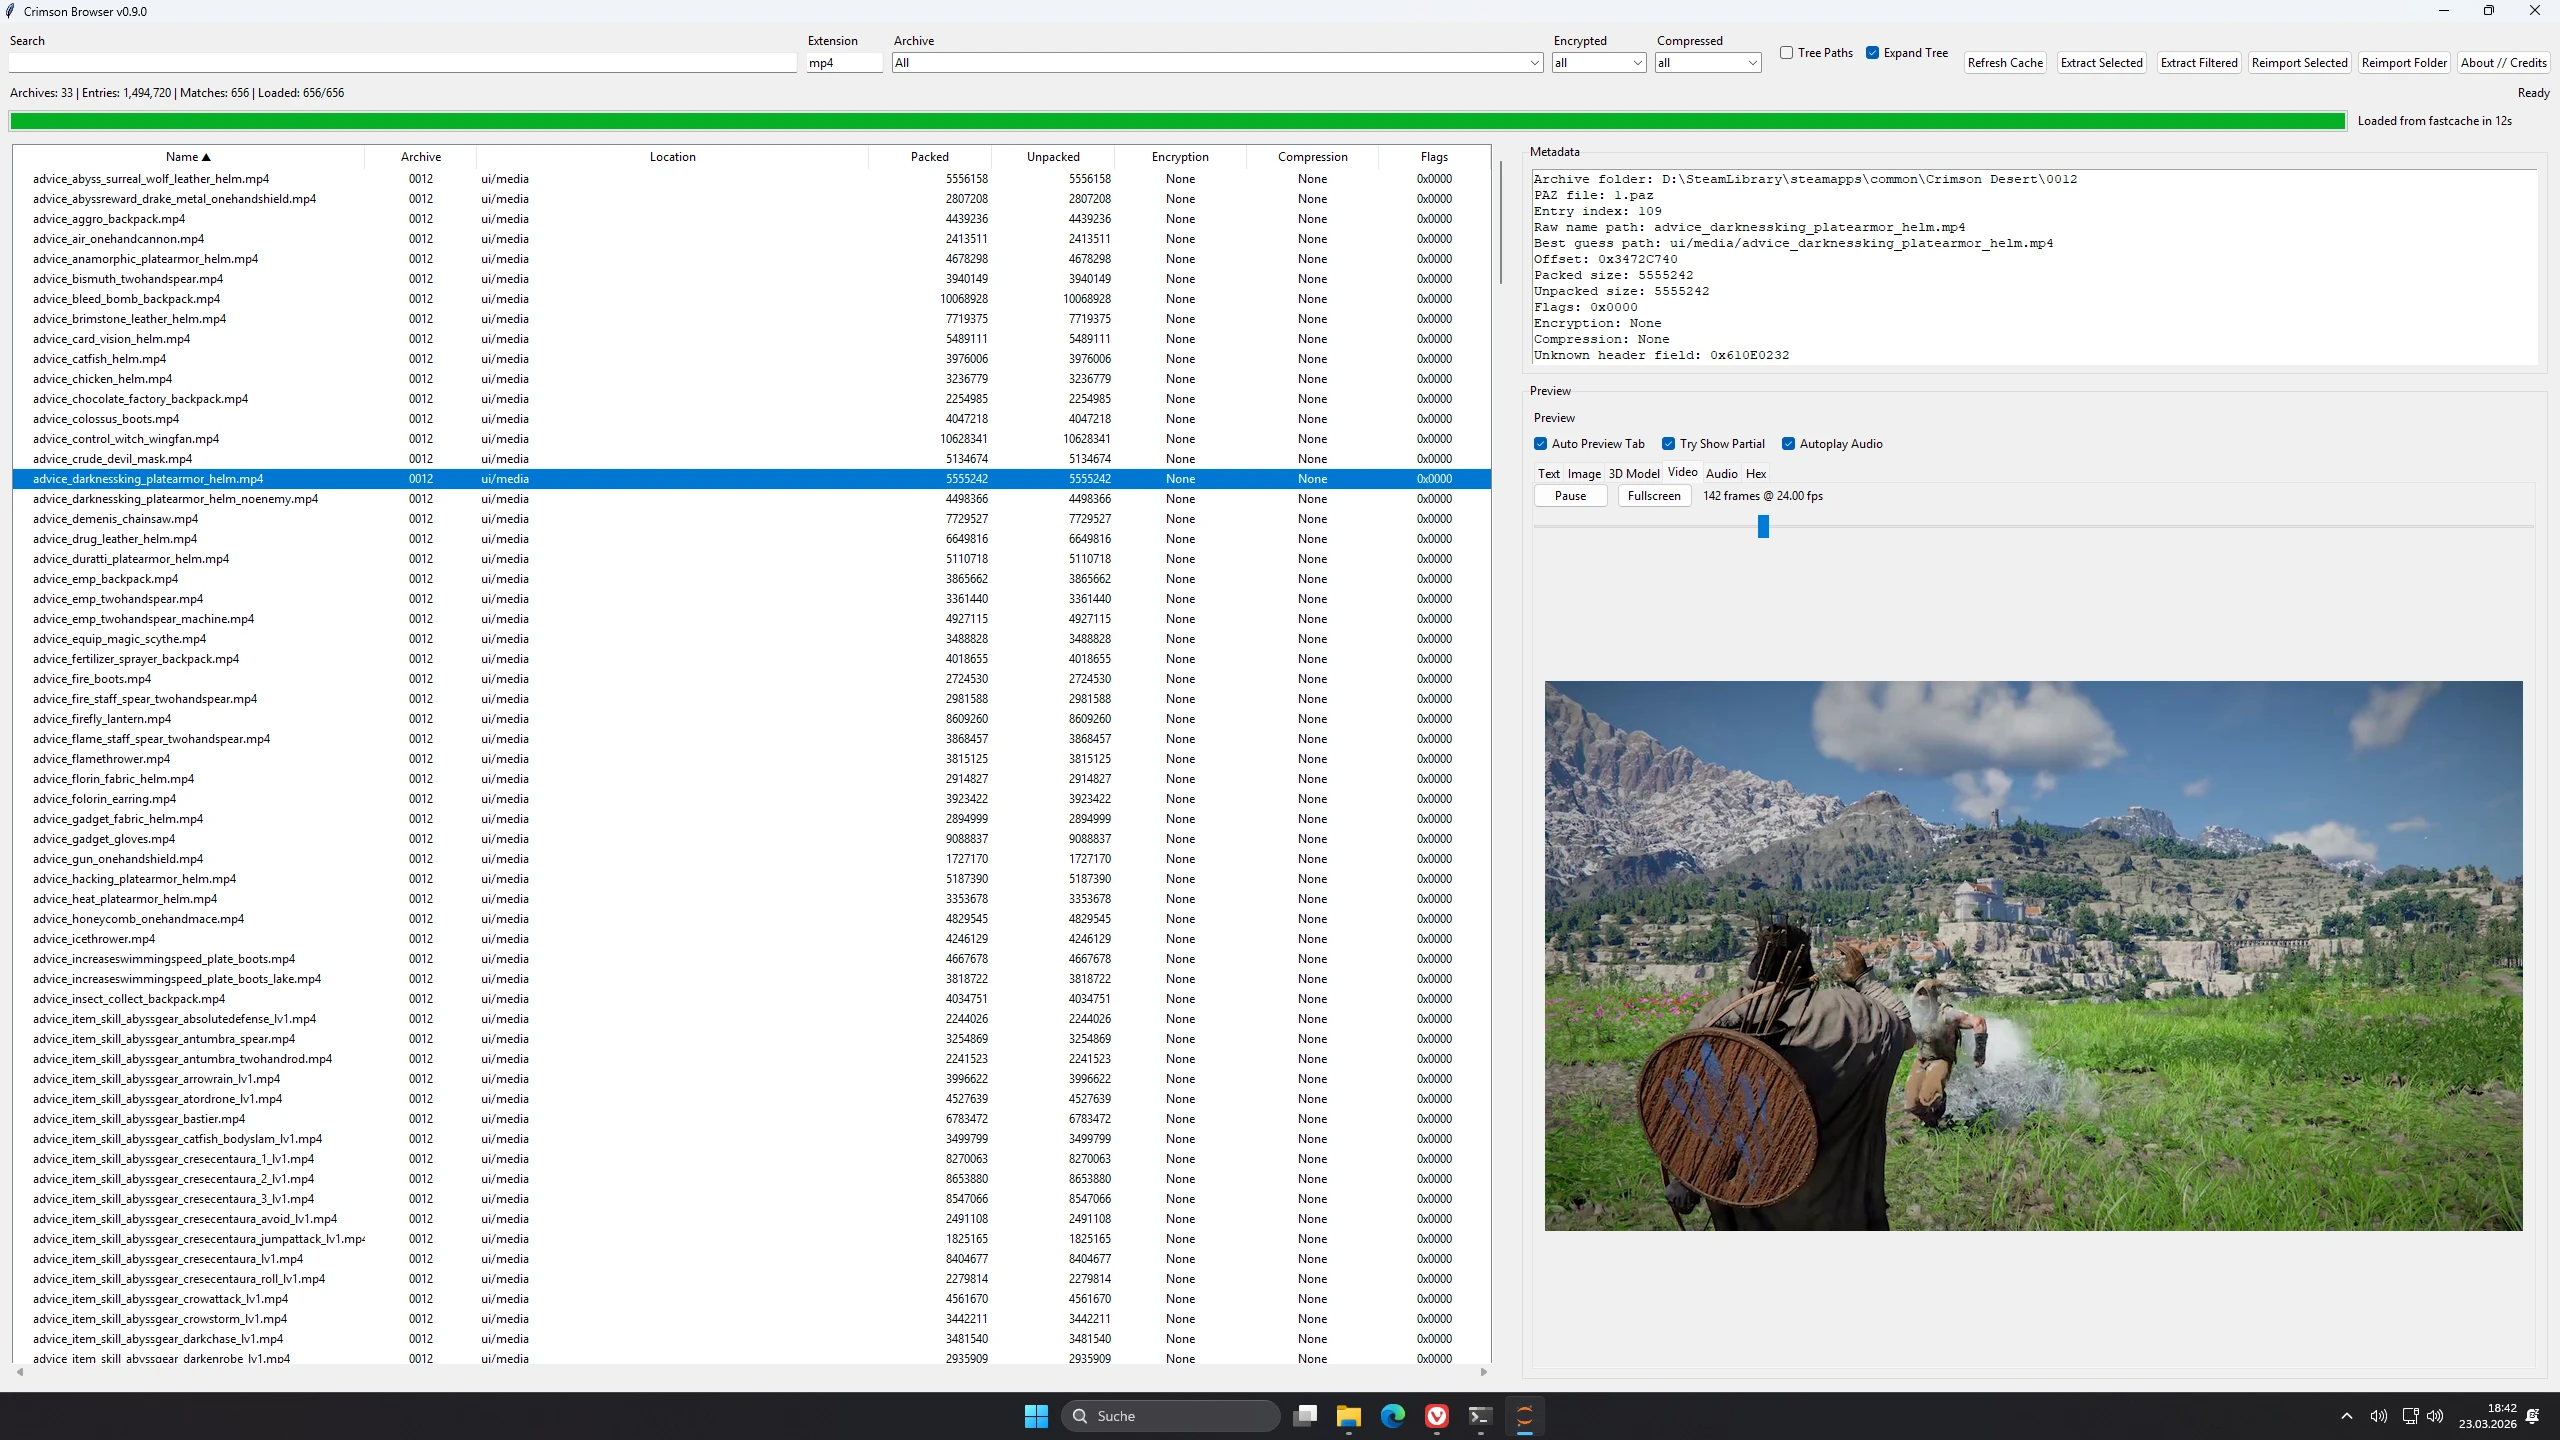
Task: Open the Windows Start menu
Action: (1036, 1416)
